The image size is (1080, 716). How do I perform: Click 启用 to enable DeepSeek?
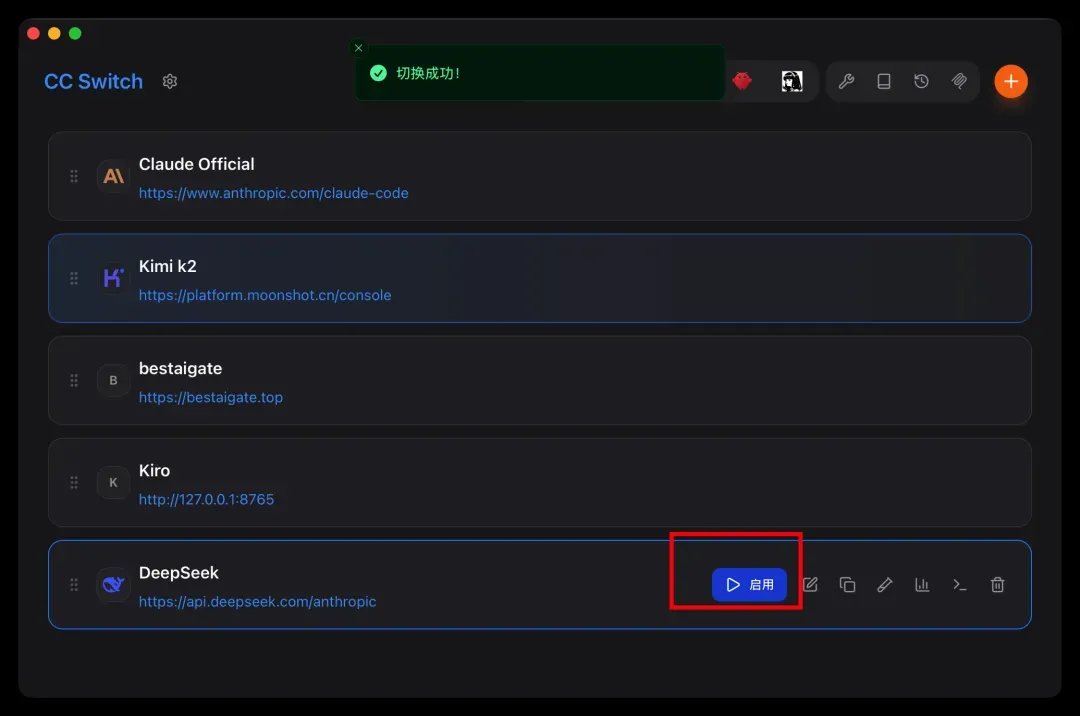(x=749, y=585)
